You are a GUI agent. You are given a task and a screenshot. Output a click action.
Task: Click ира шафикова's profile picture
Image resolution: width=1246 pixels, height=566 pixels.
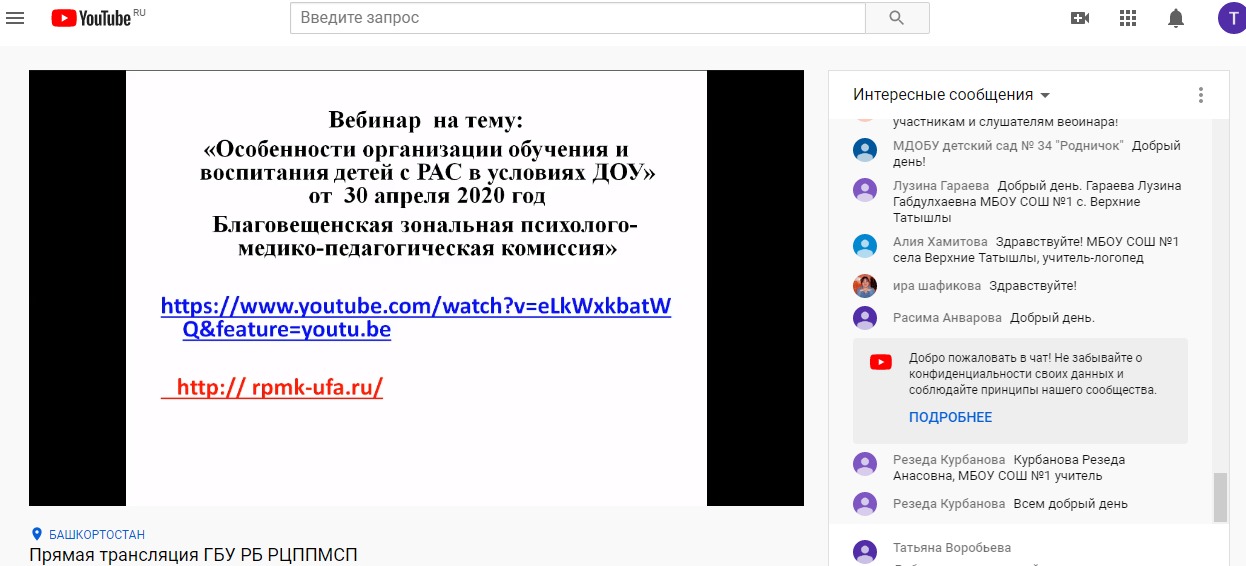865,286
